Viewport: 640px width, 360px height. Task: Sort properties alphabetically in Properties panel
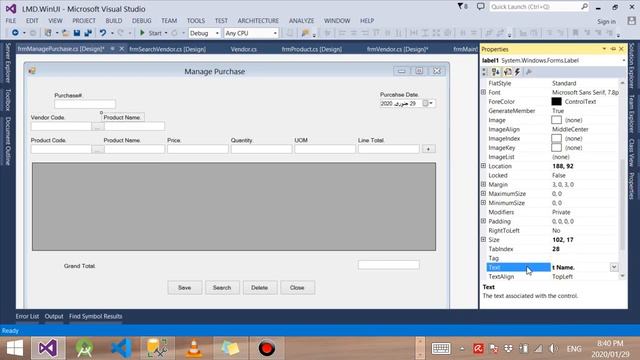click(x=496, y=72)
